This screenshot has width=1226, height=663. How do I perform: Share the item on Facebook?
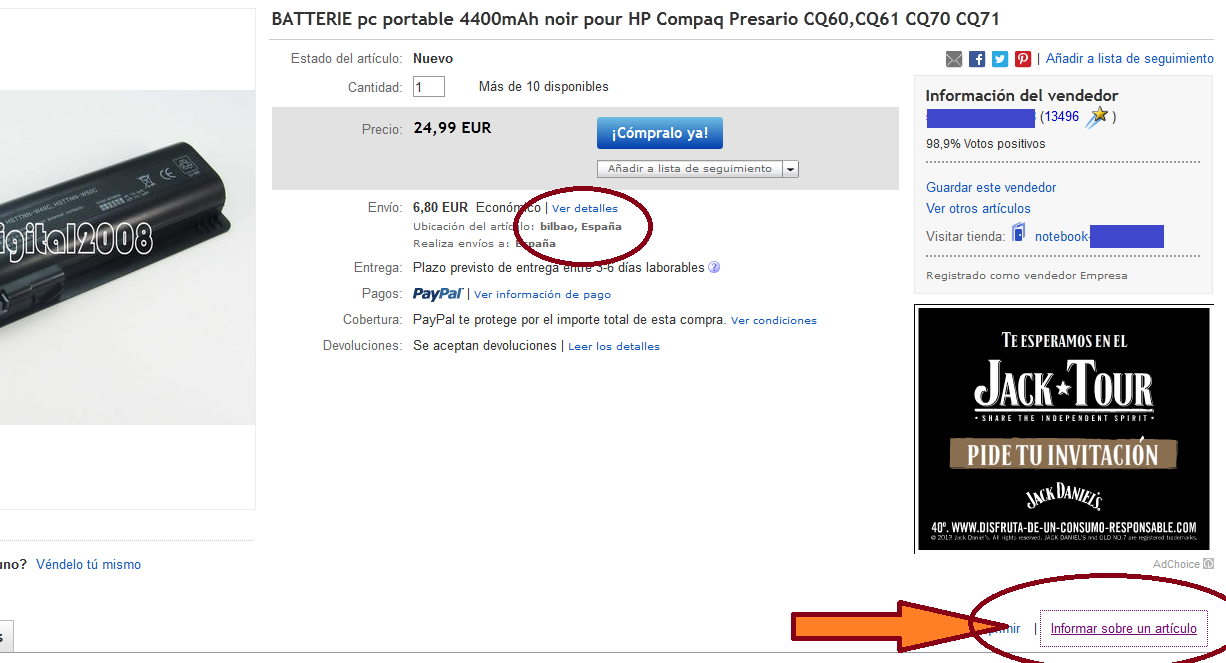coord(977,59)
